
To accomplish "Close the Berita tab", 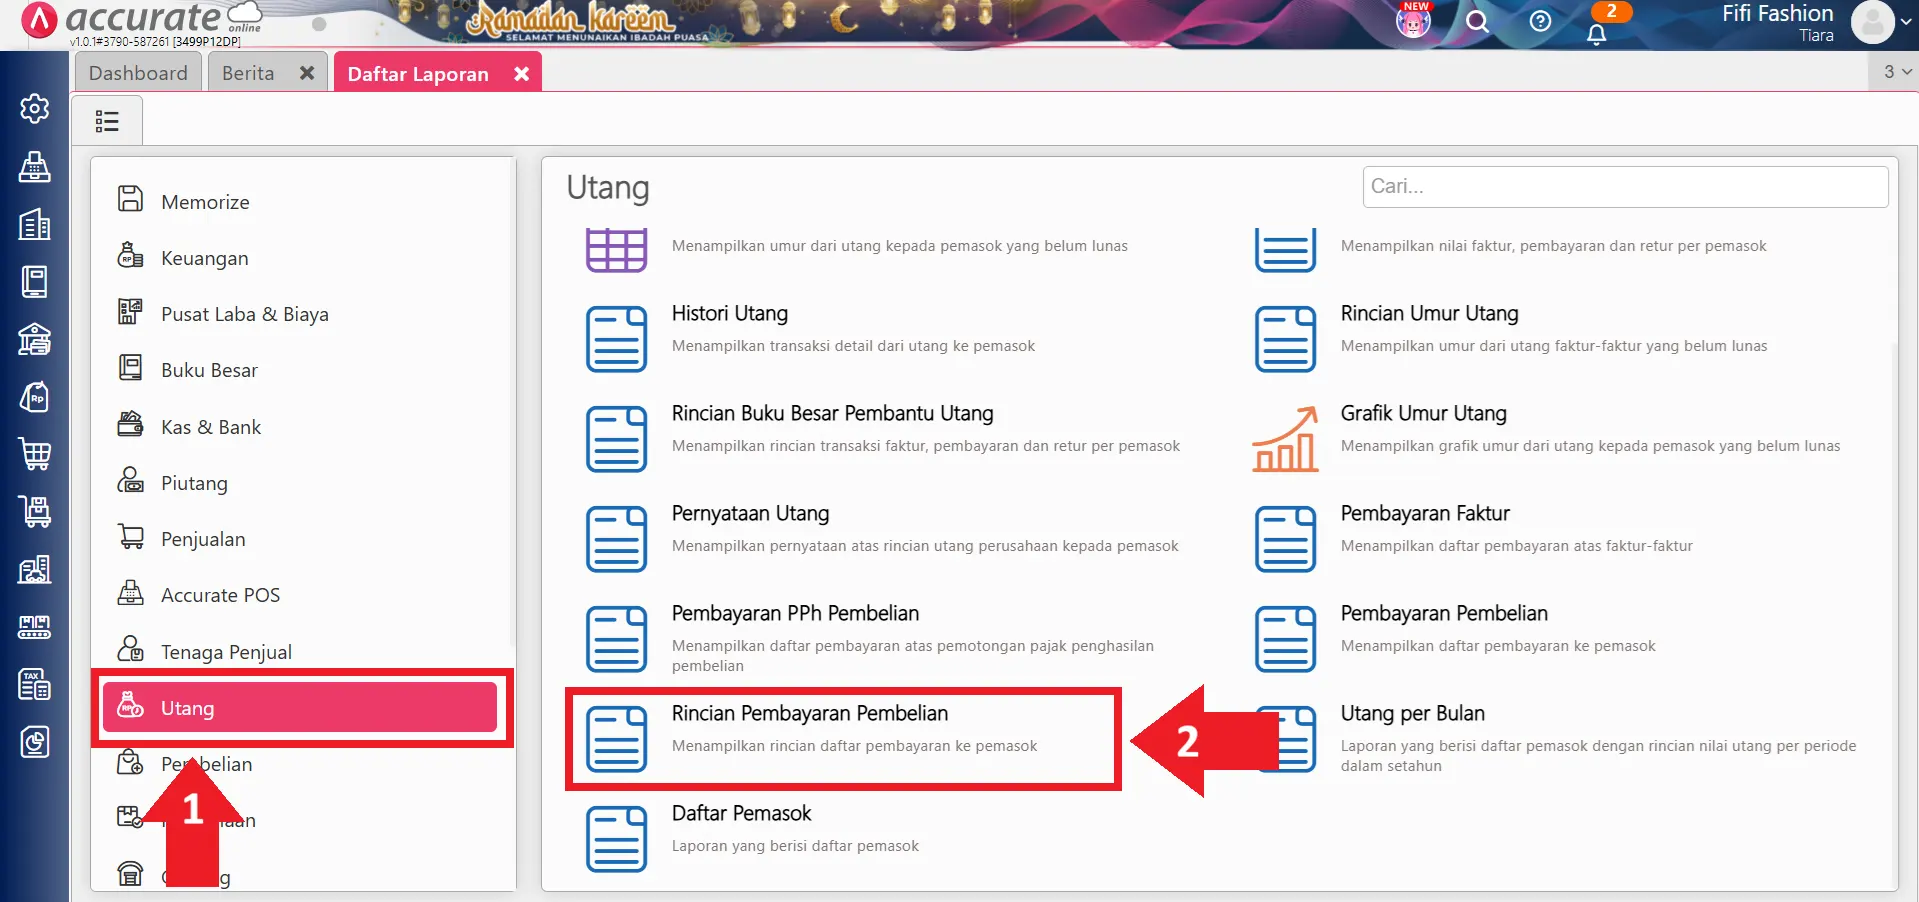I will 307,73.
